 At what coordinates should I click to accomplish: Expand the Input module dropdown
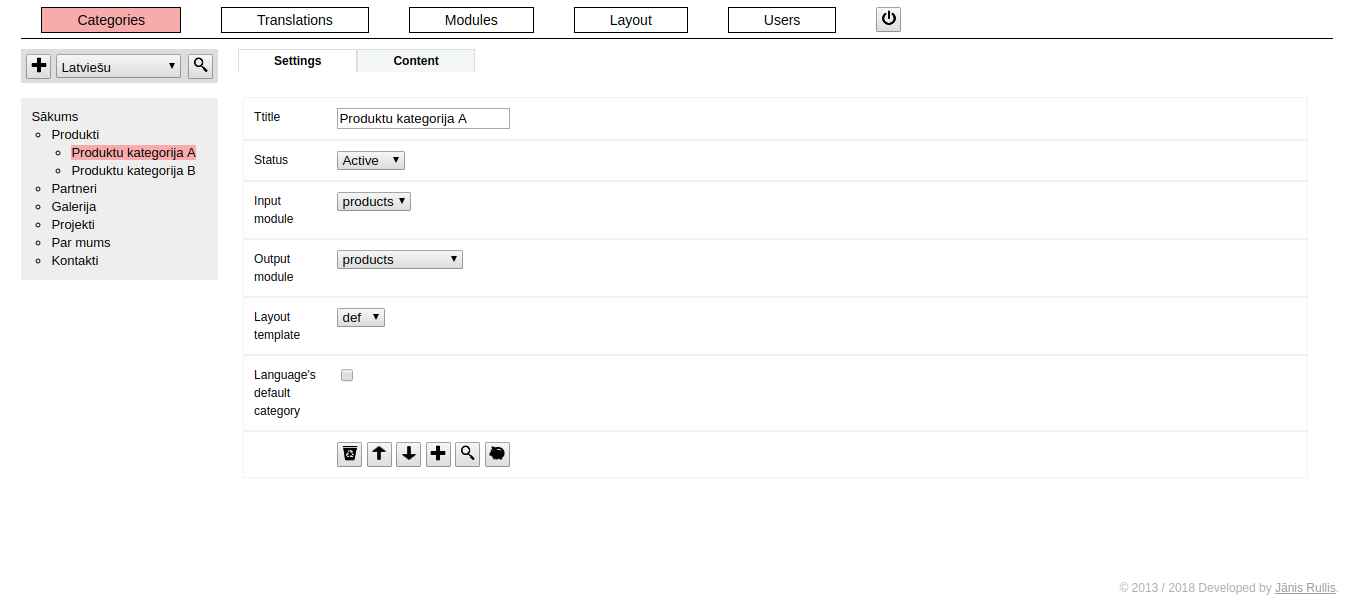click(374, 201)
